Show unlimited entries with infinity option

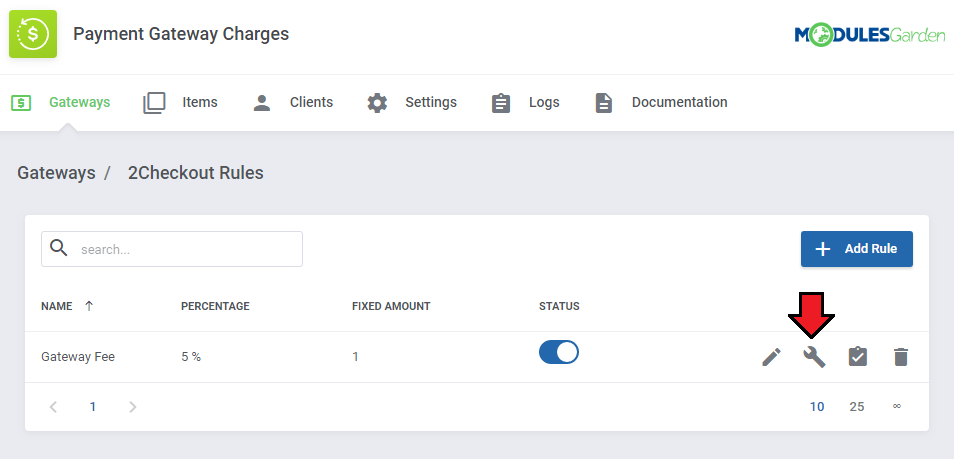coord(897,406)
